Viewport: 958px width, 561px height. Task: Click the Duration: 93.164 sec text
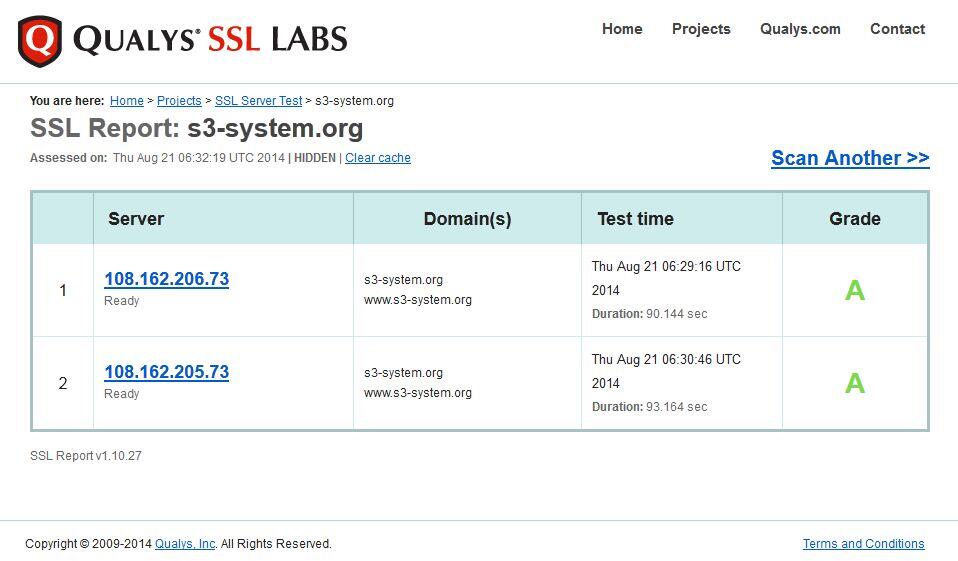pos(649,407)
